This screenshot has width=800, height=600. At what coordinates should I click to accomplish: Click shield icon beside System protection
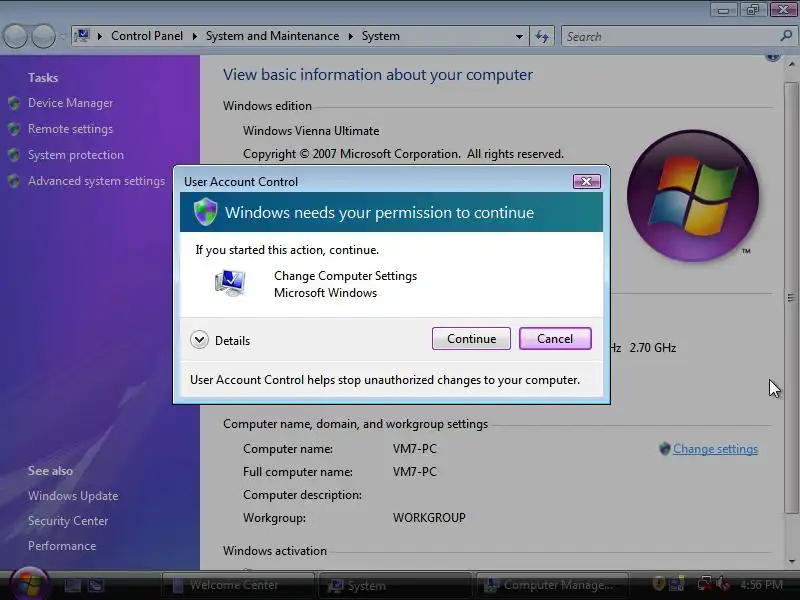pyautogui.click(x=14, y=155)
